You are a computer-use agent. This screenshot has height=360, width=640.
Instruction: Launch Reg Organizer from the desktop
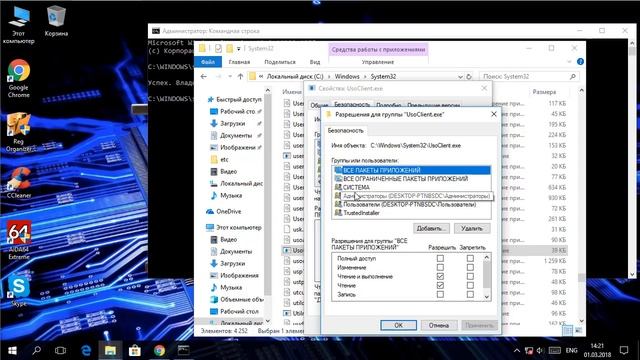(x=18, y=133)
